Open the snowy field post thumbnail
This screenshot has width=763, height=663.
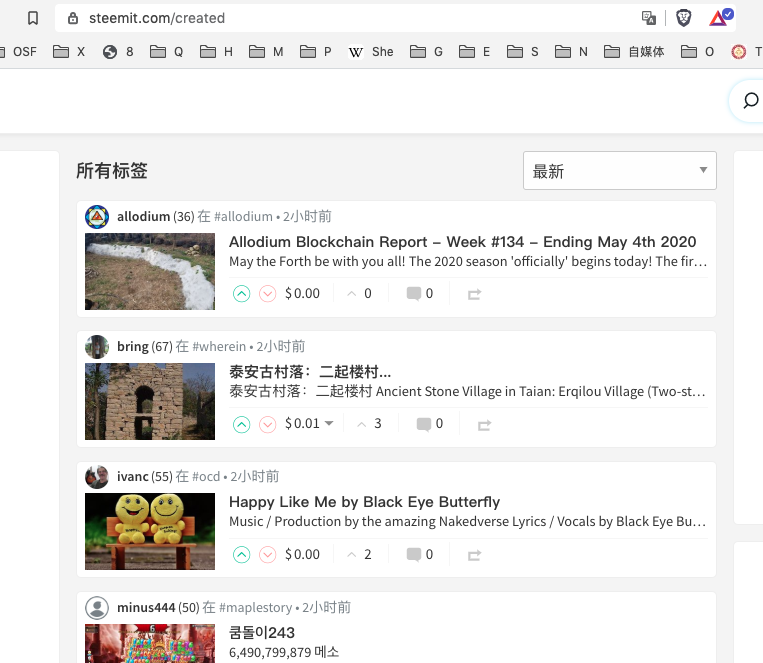click(150, 272)
